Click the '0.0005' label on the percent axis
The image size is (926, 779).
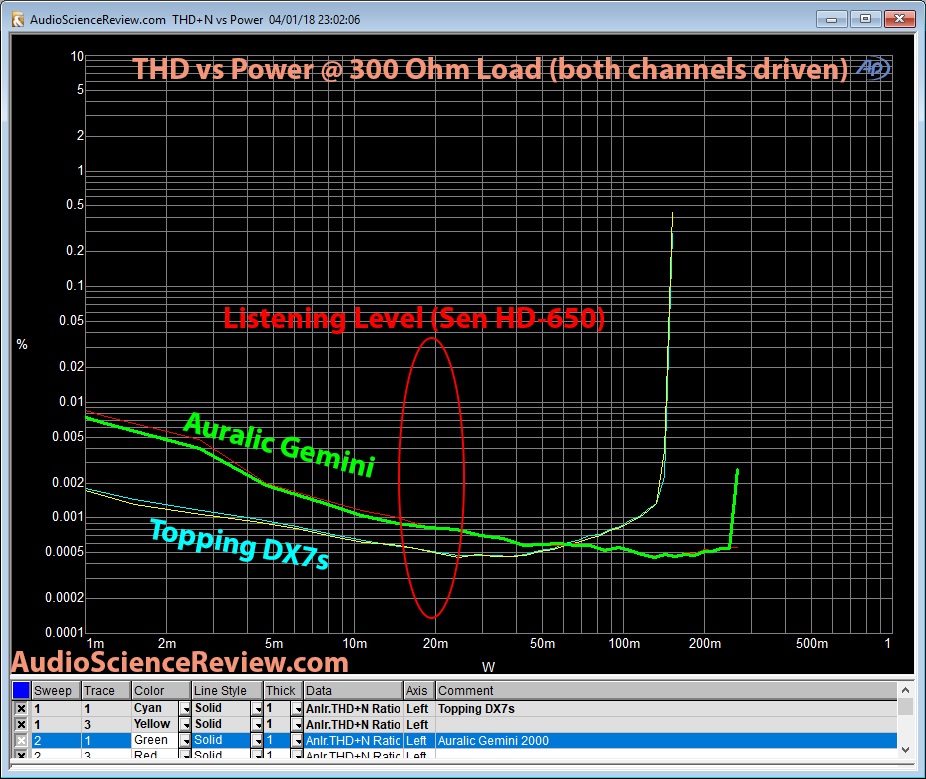65,552
